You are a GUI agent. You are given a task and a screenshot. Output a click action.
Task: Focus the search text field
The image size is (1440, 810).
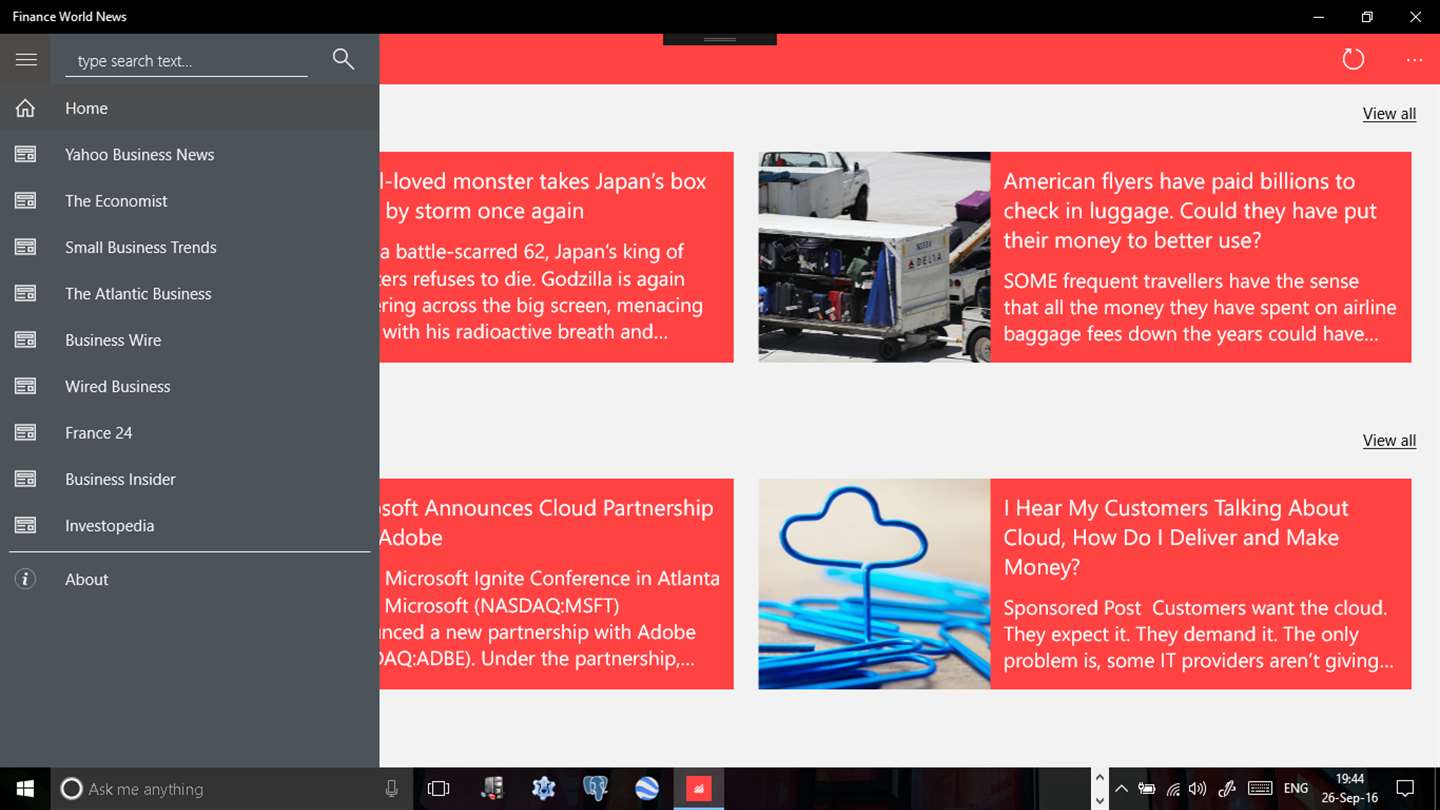[x=187, y=61]
